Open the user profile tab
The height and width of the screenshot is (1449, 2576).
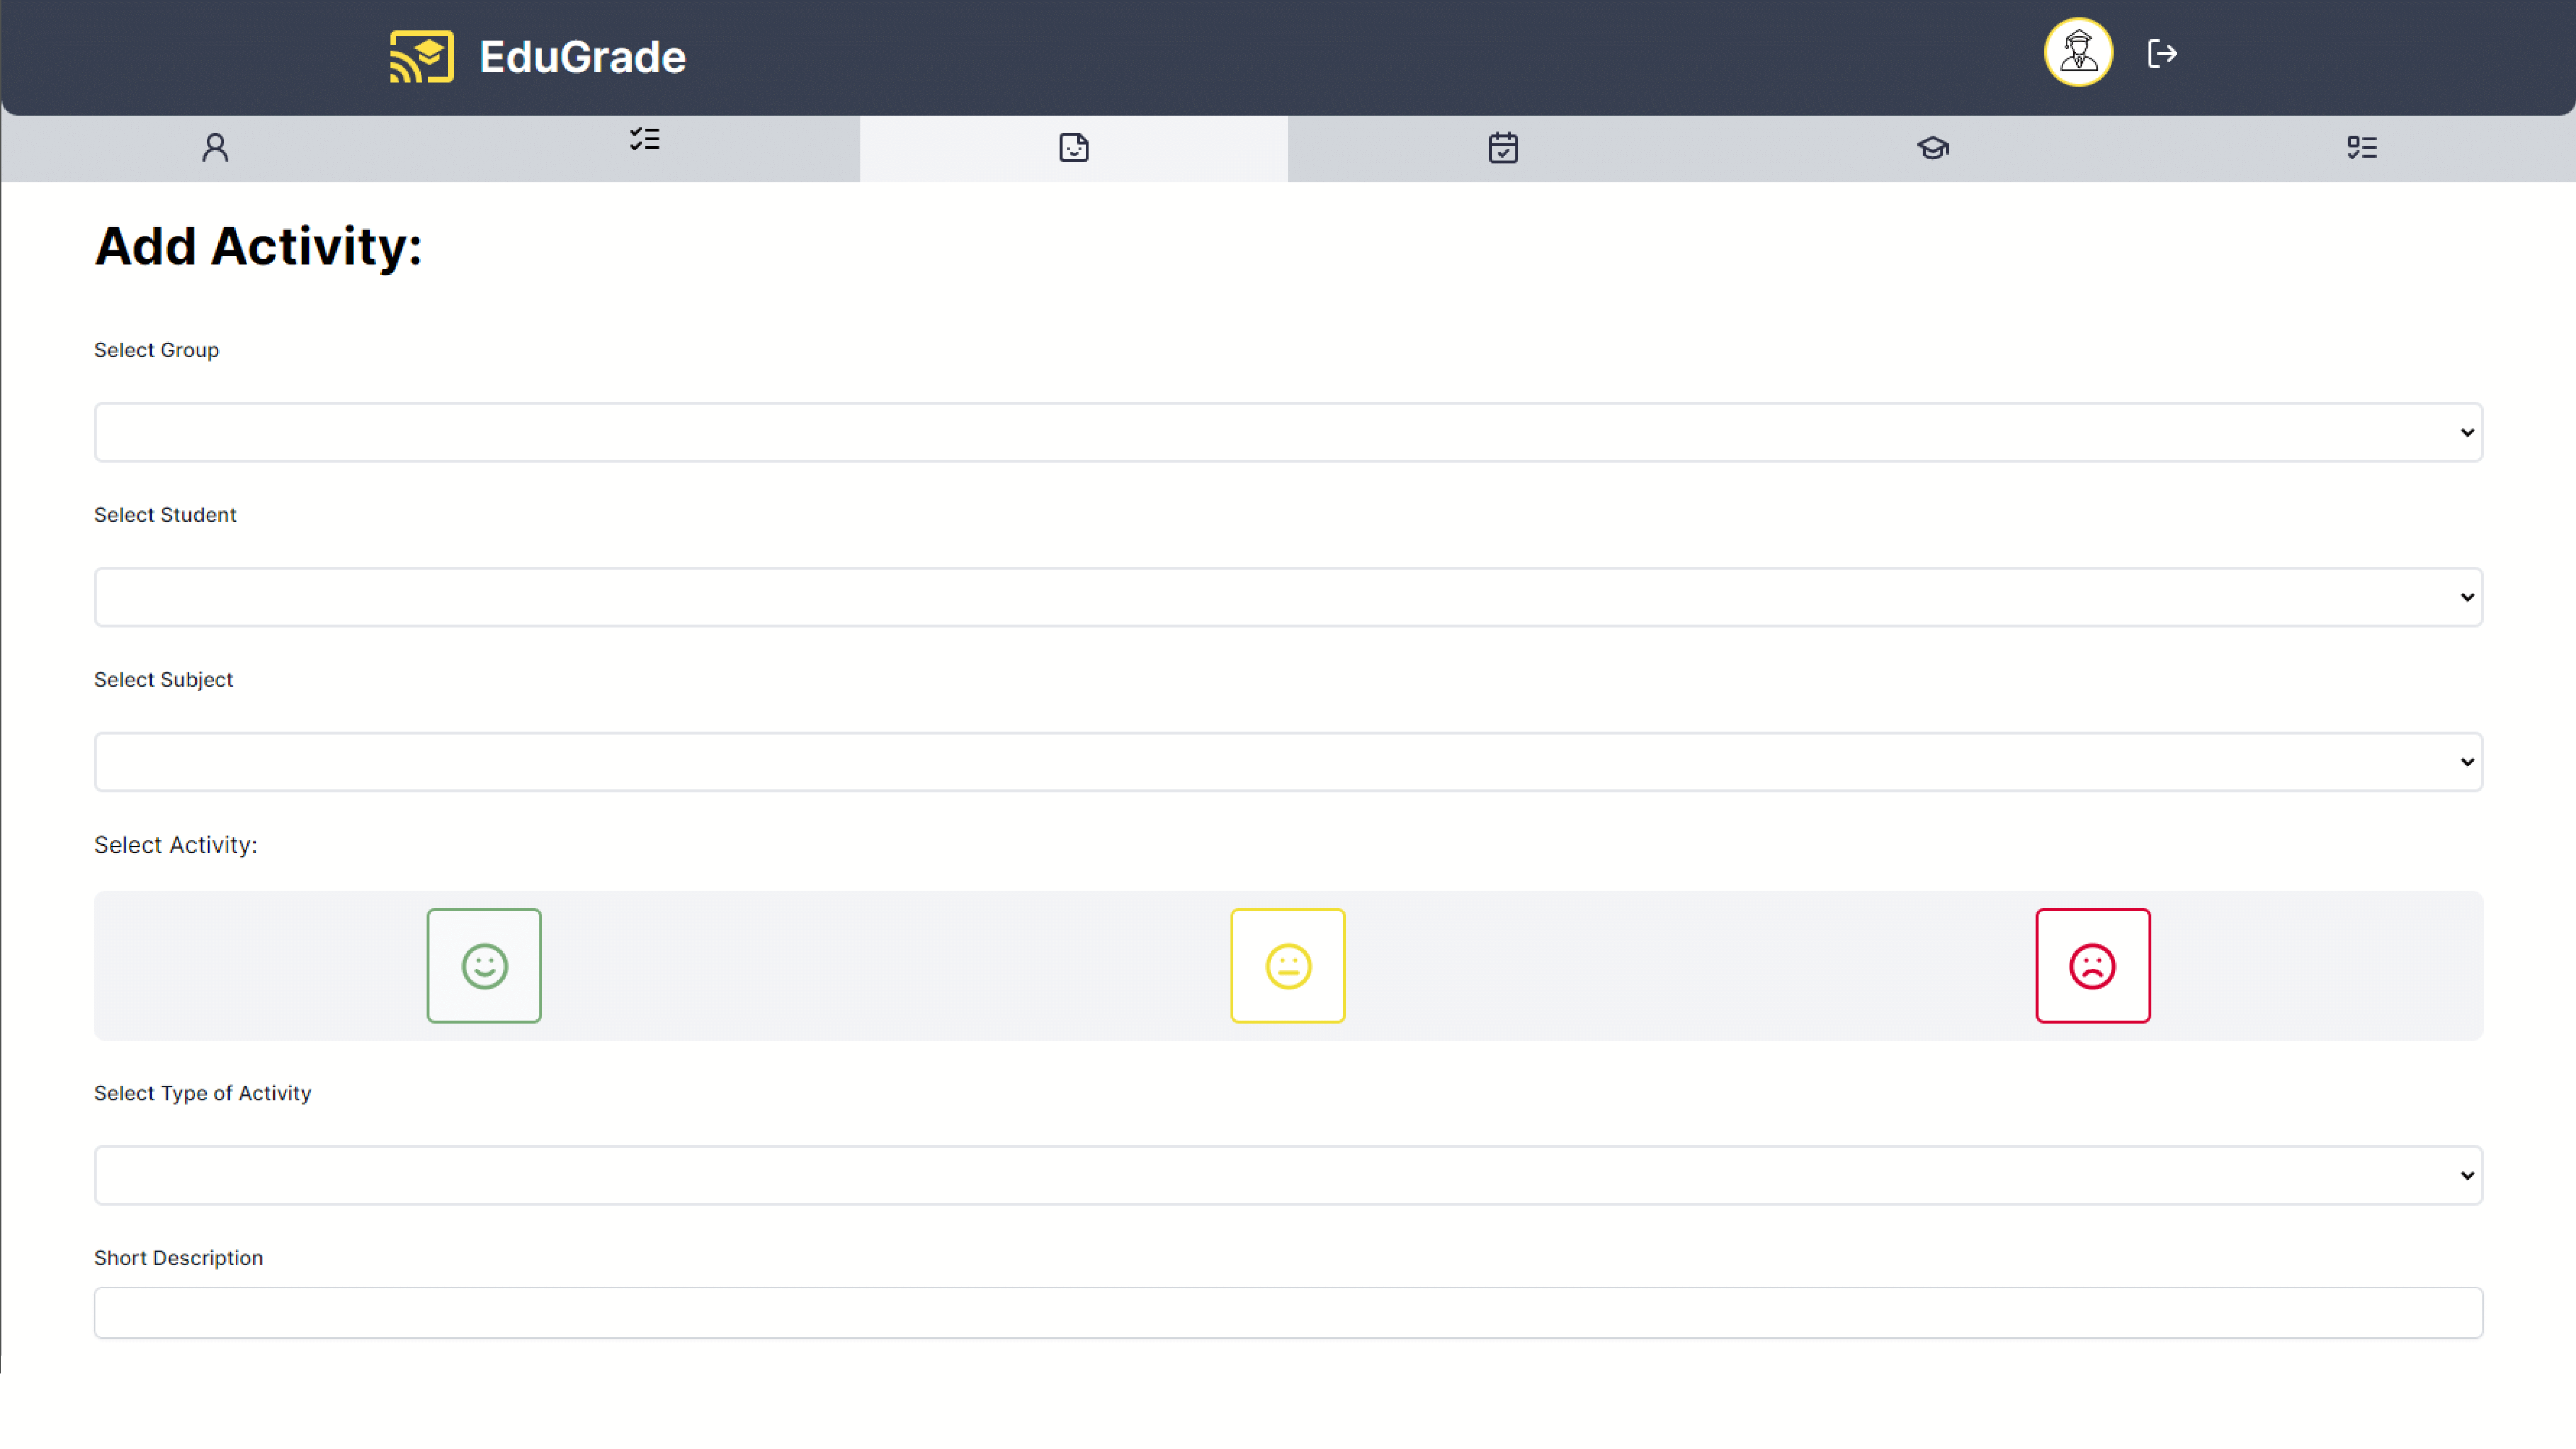pos(215,148)
